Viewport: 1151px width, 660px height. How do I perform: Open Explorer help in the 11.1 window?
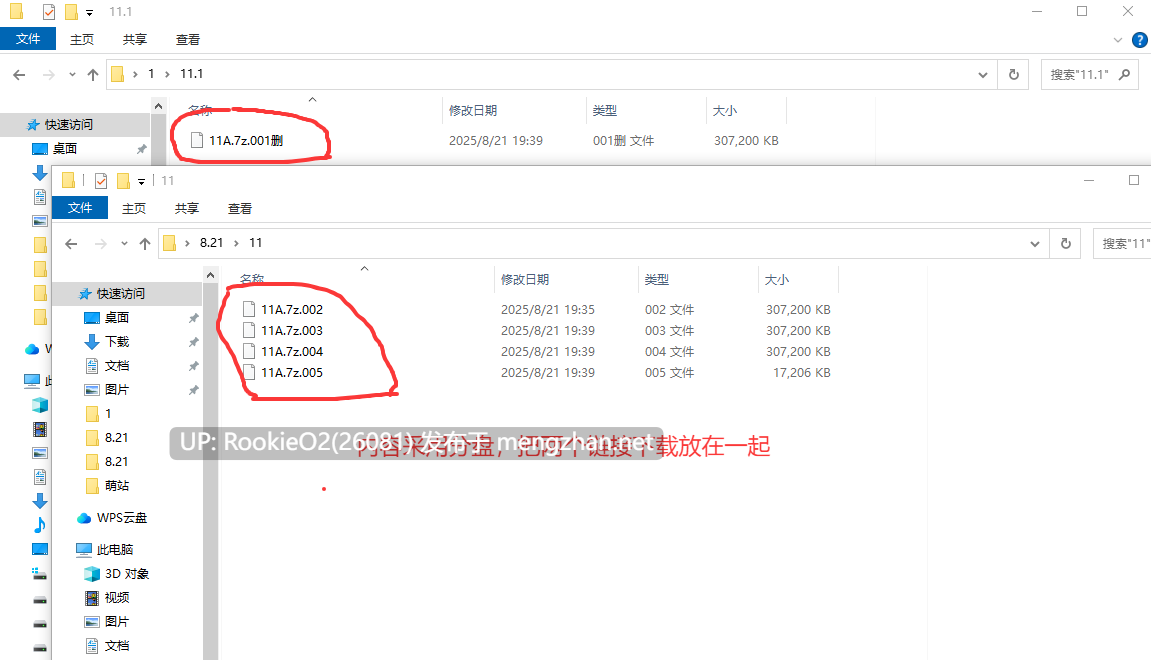tap(1140, 40)
